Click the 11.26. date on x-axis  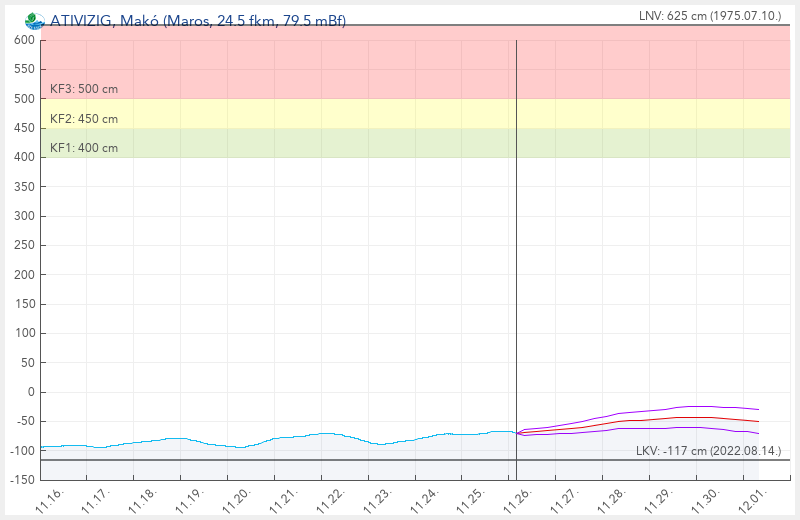pos(521,497)
